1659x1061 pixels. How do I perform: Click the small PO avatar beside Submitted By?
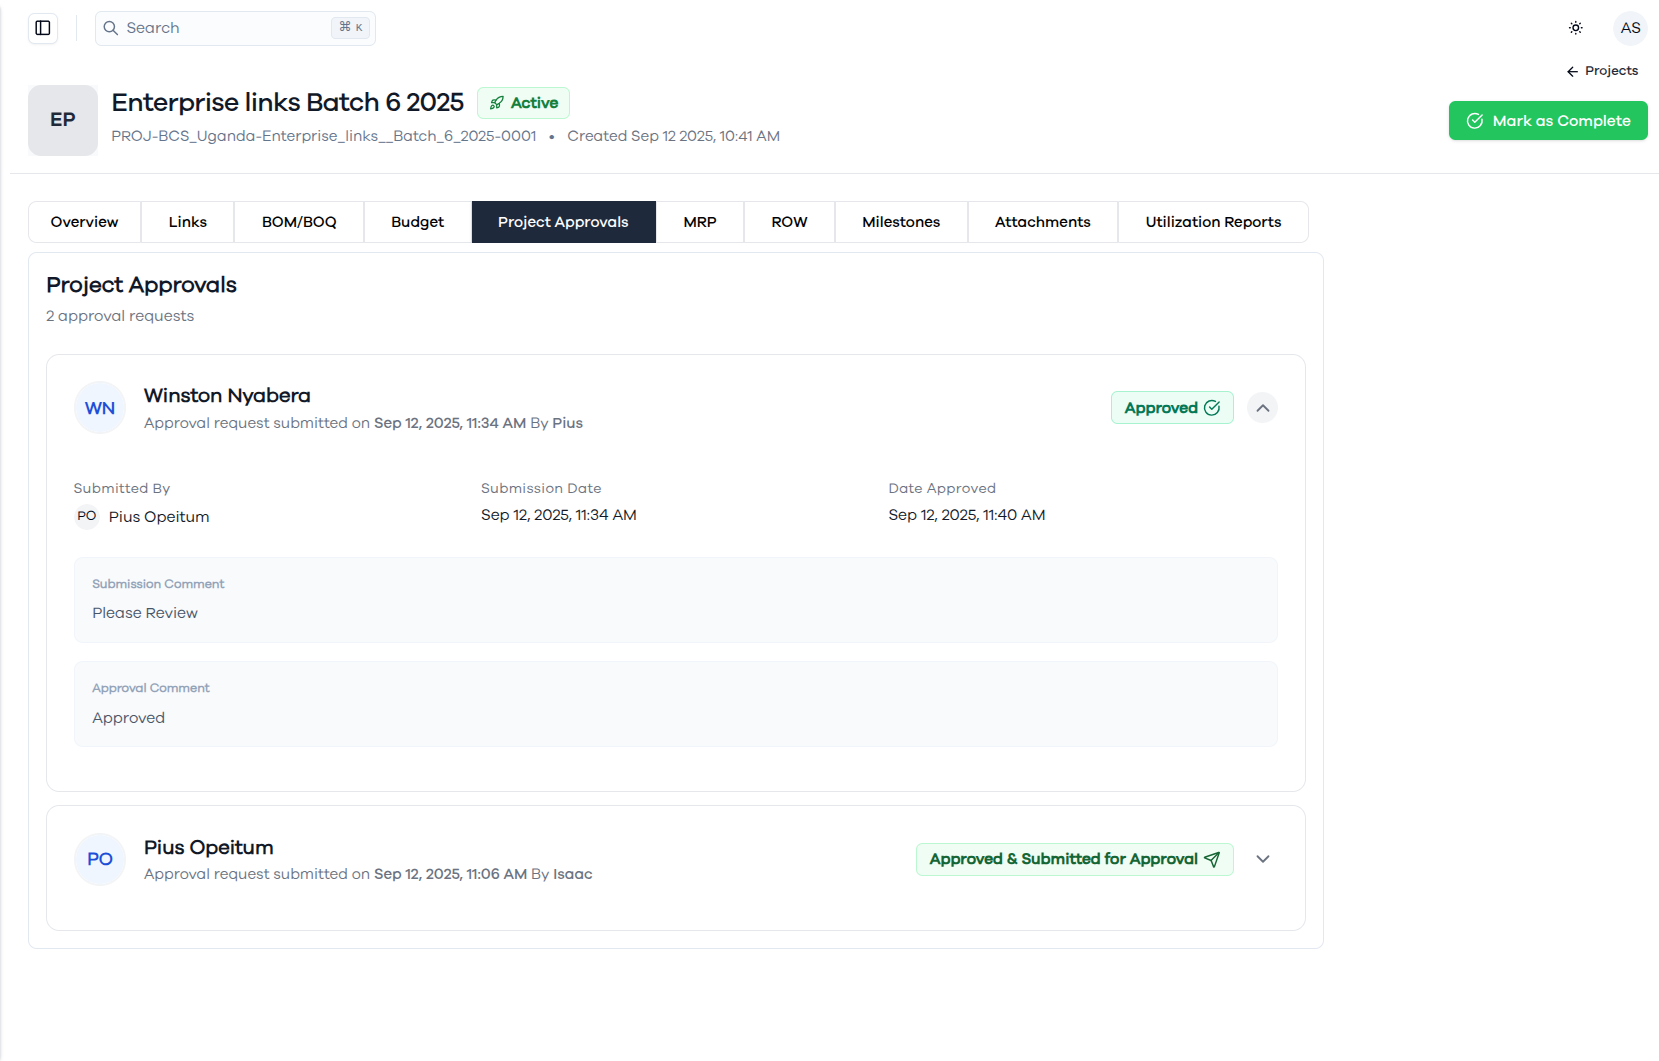(87, 516)
